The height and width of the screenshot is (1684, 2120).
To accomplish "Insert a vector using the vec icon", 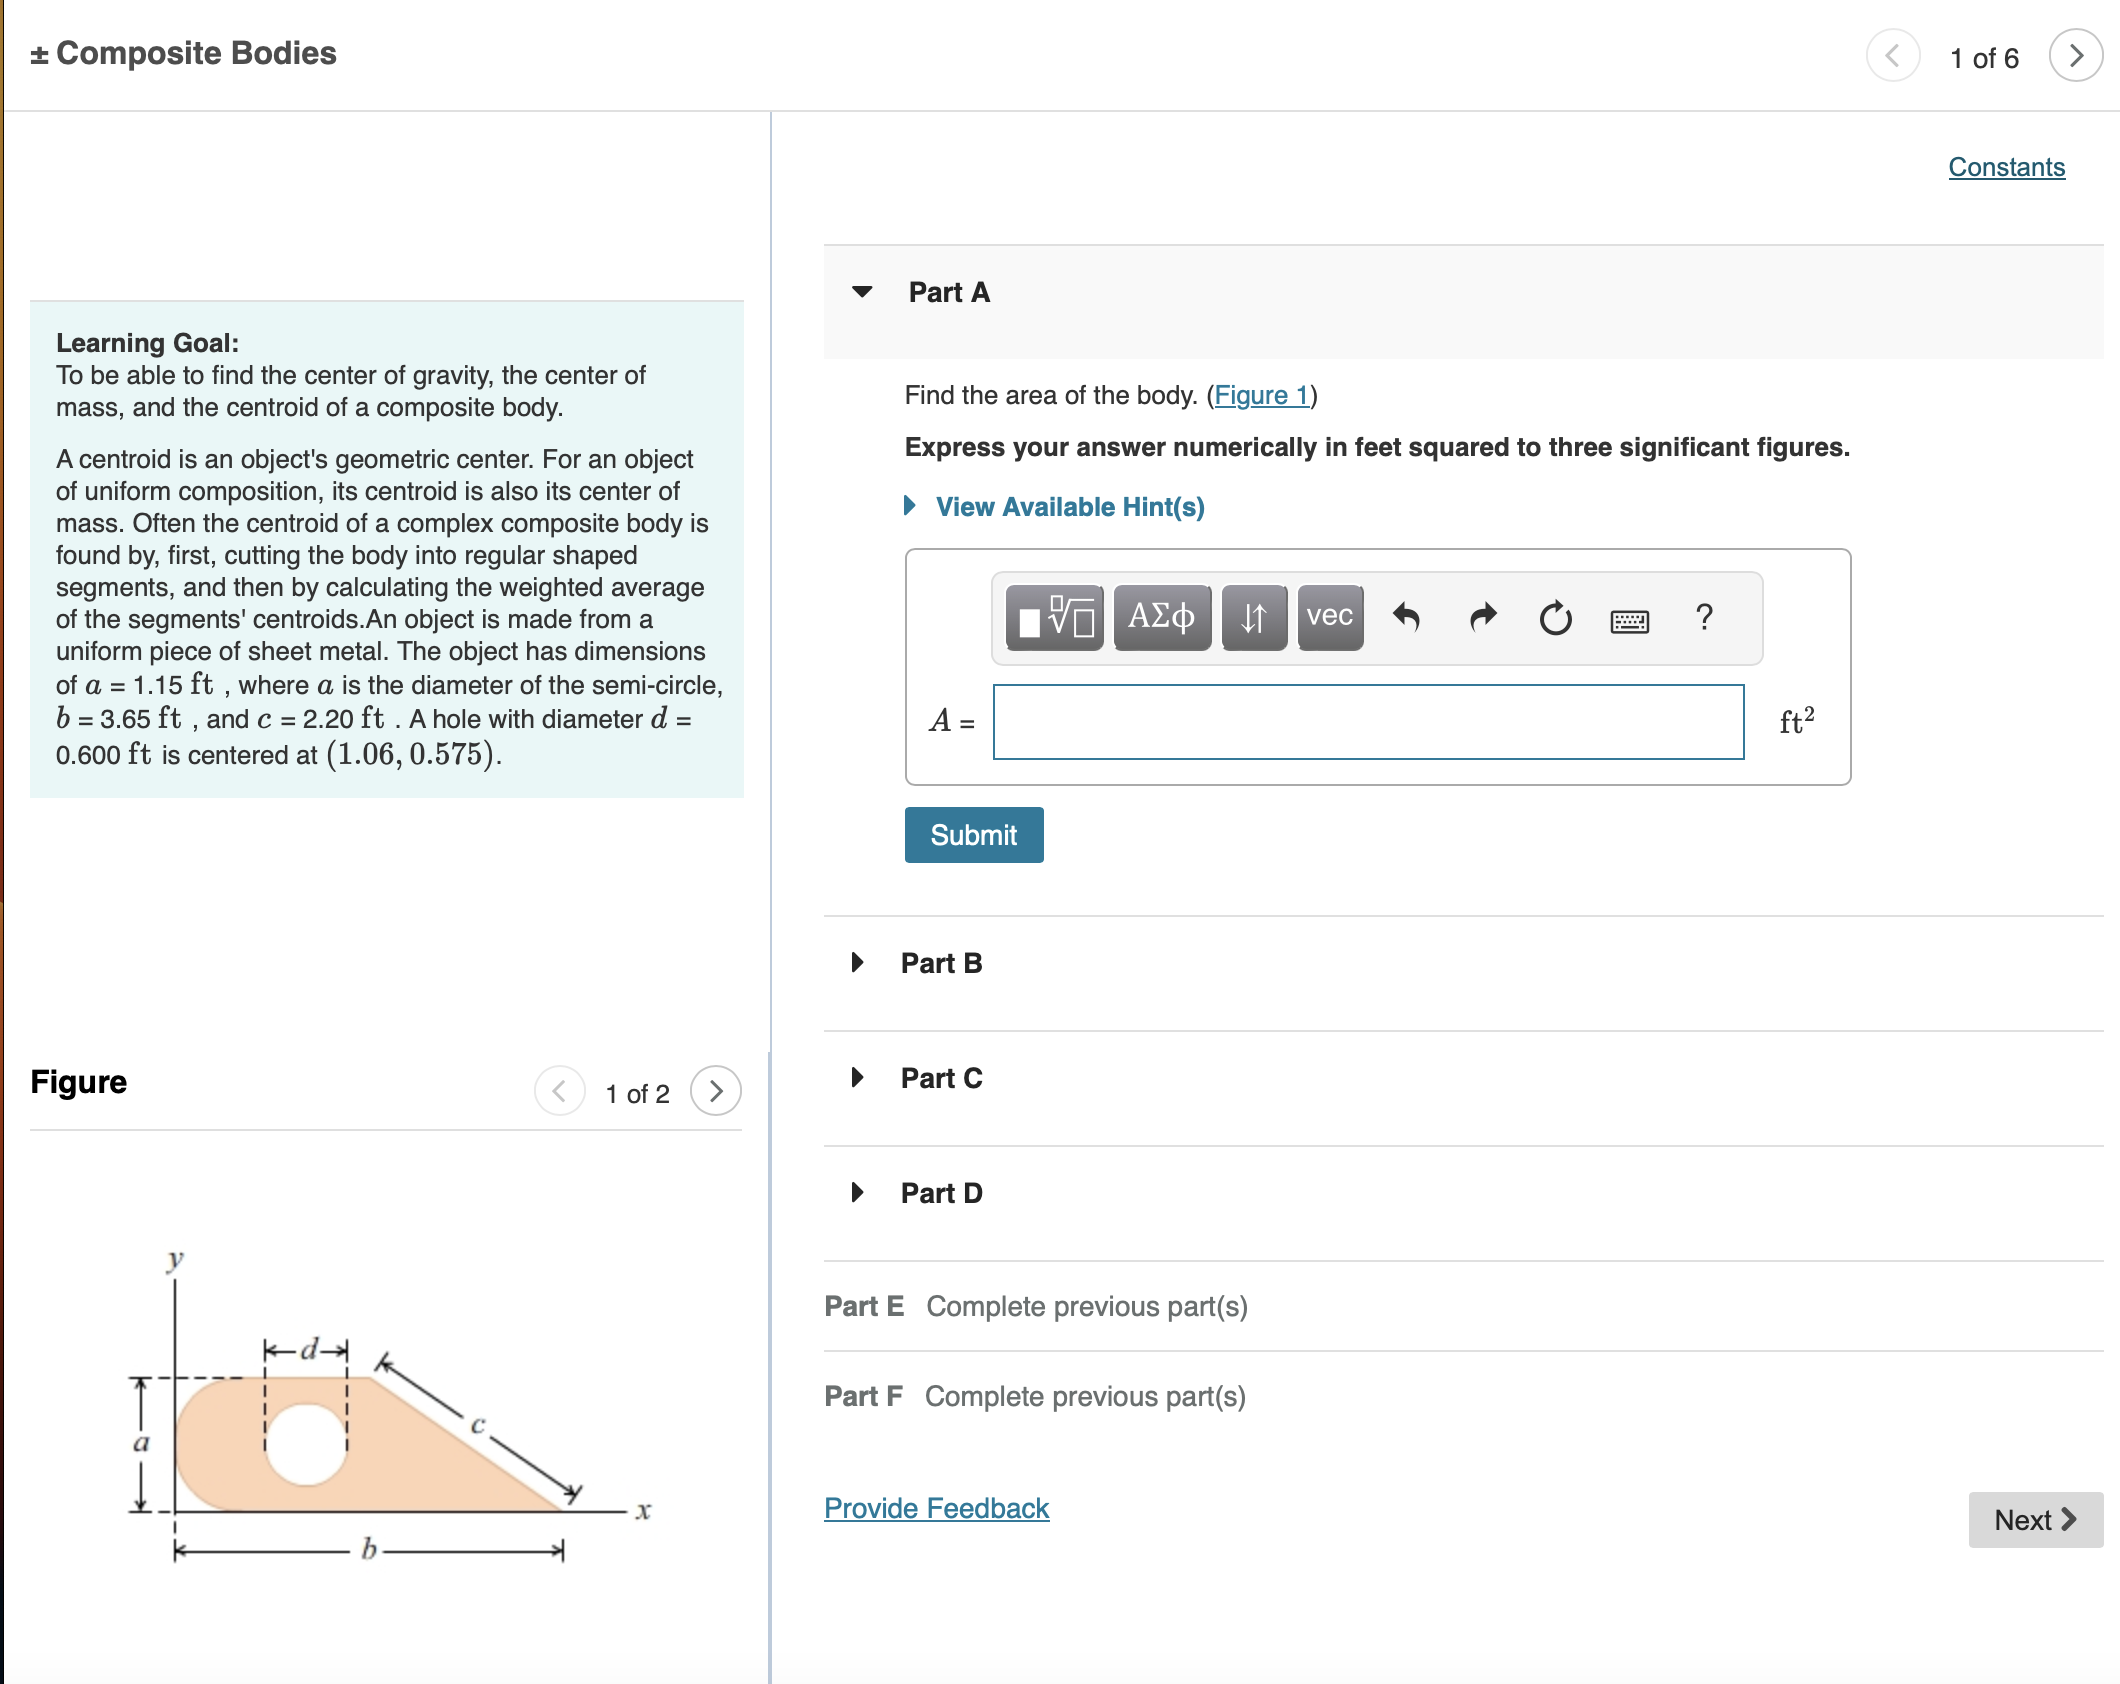I will pos(1328,618).
